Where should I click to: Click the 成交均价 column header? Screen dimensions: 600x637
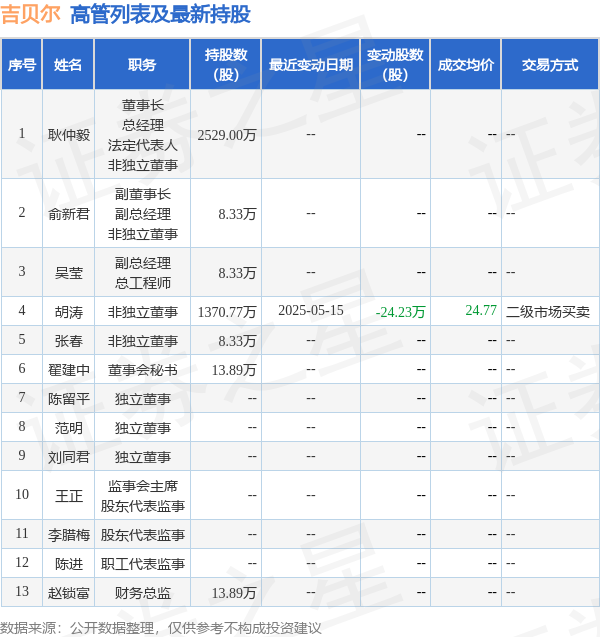pyautogui.click(x=466, y=65)
